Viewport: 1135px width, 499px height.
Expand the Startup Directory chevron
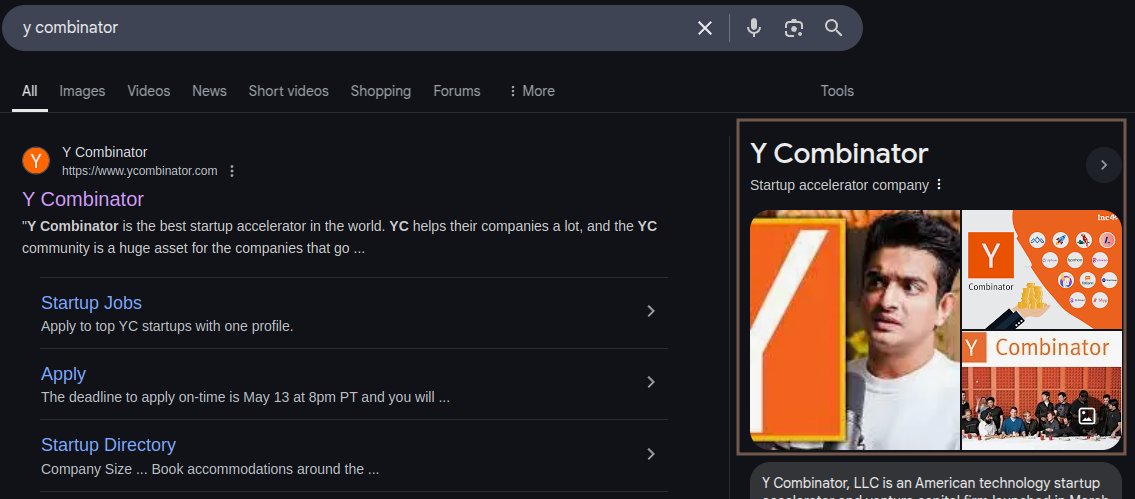click(651, 453)
